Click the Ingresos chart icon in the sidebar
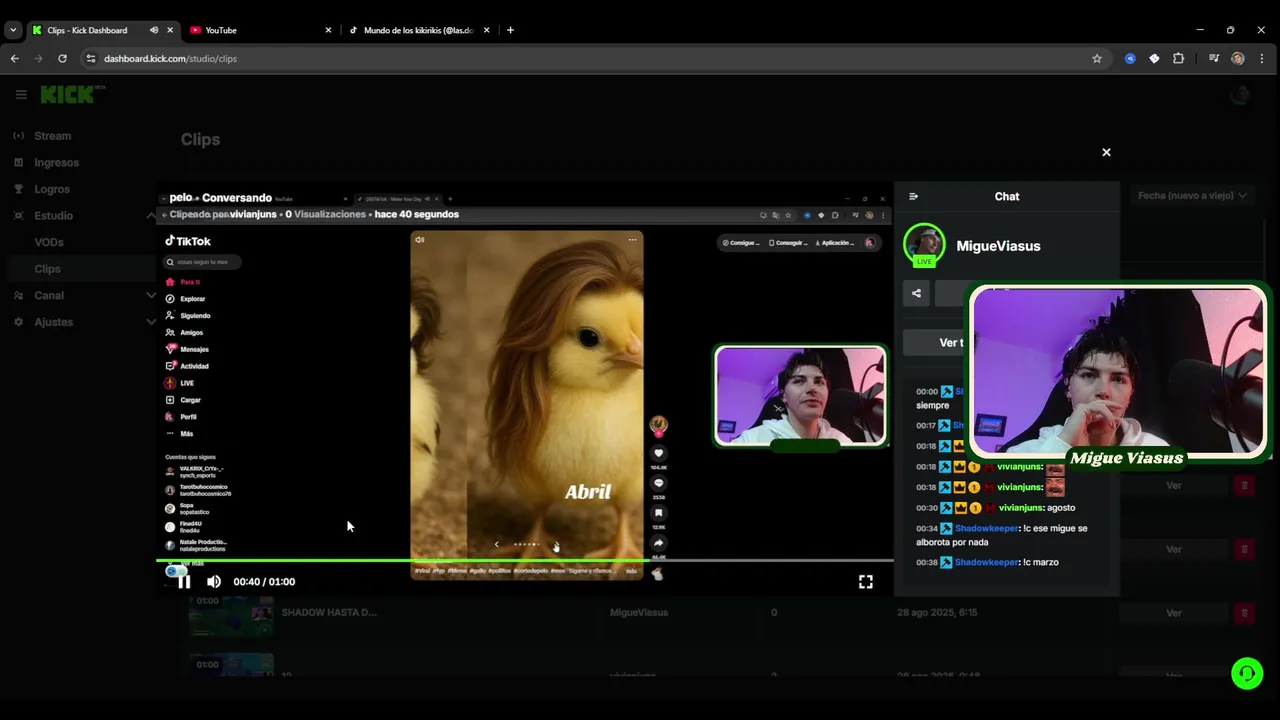This screenshot has height=720, width=1280. click(18, 162)
